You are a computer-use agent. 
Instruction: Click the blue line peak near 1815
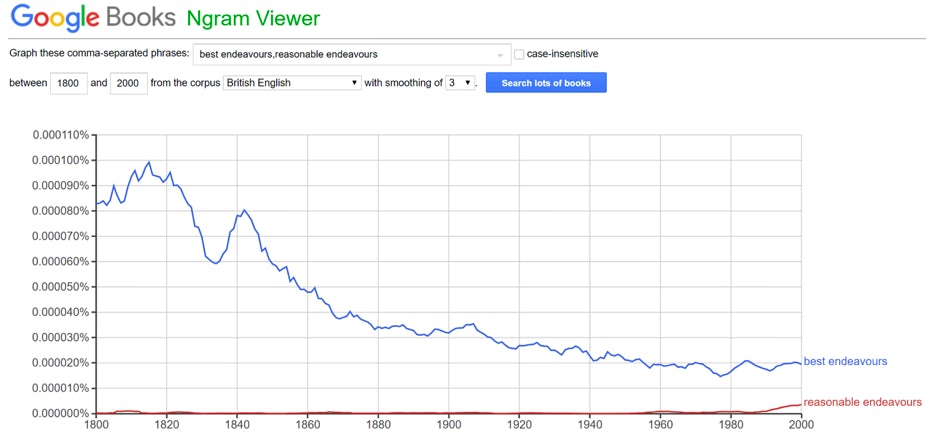[149, 162]
